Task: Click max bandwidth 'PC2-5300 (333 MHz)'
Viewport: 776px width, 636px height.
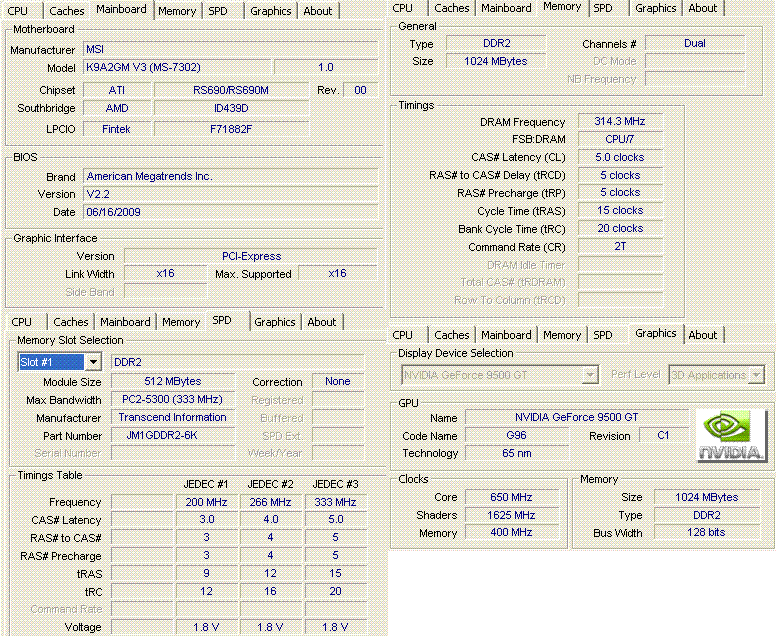Action: pyautogui.click(x=173, y=399)
